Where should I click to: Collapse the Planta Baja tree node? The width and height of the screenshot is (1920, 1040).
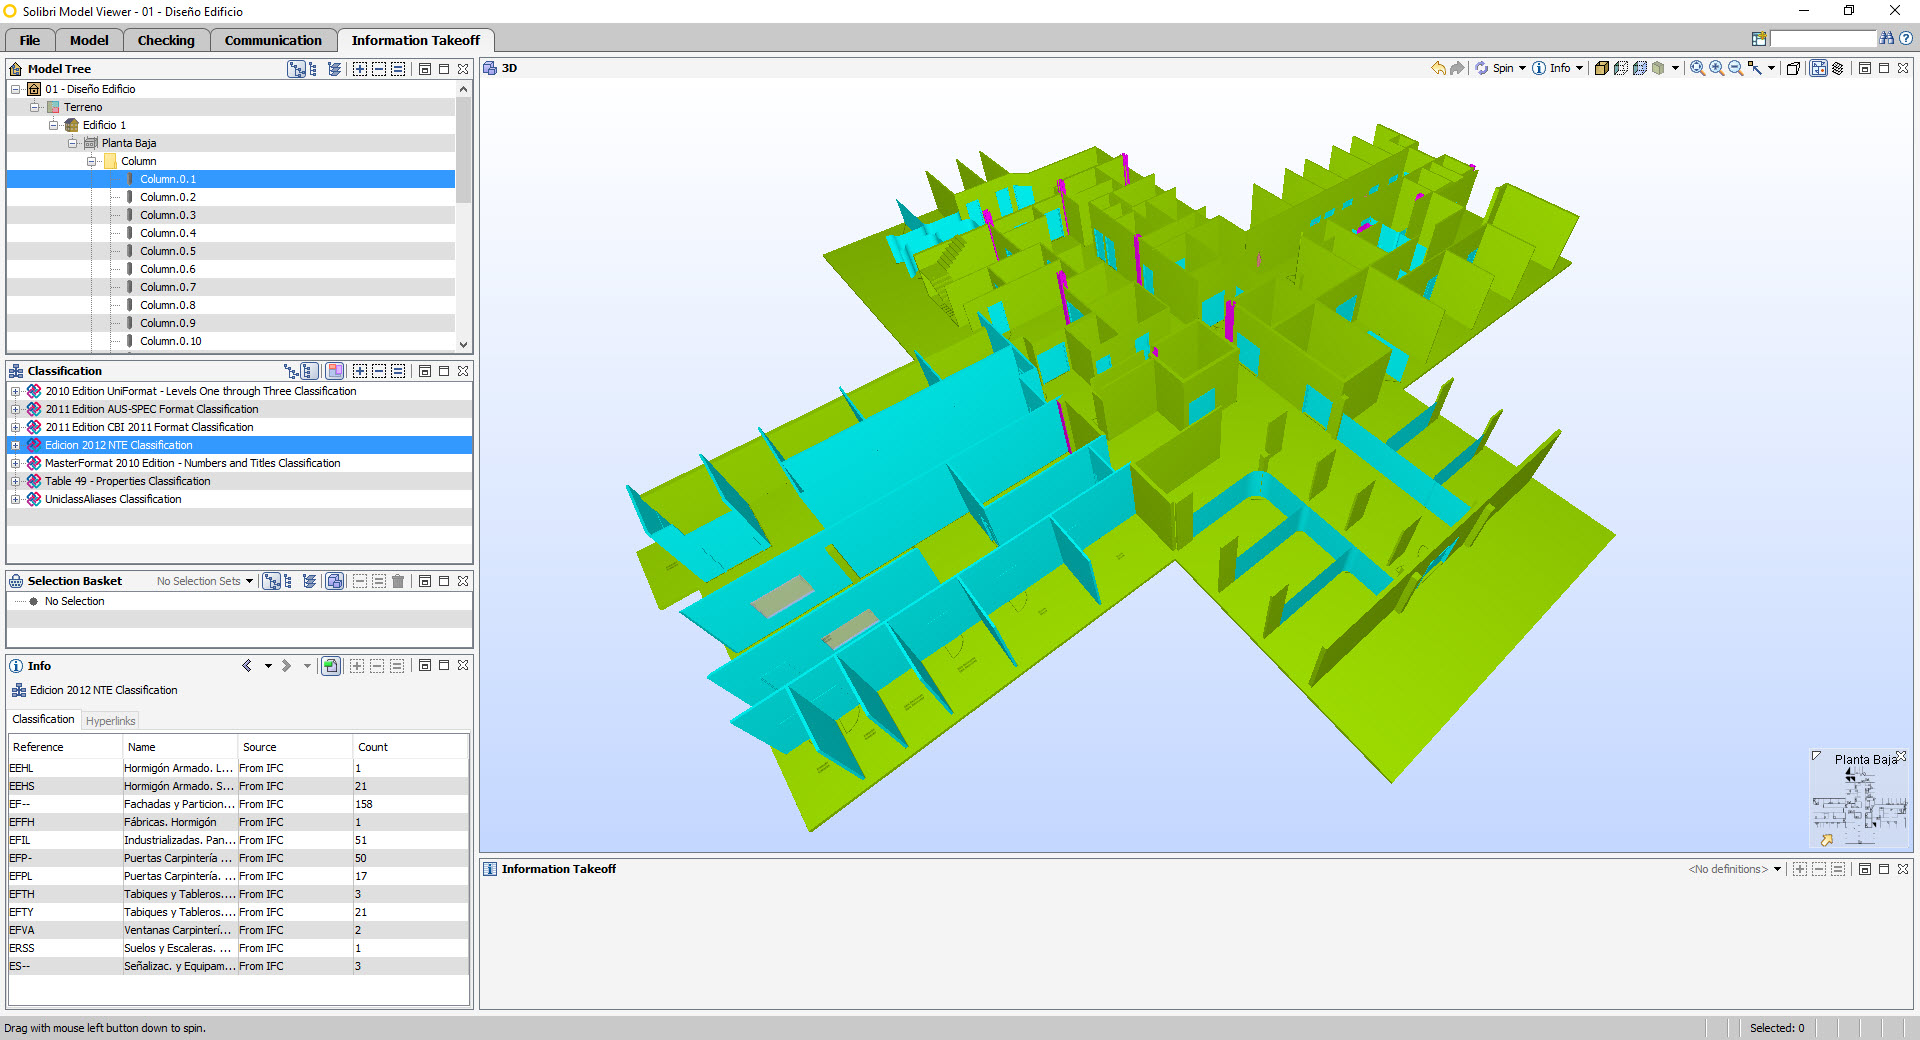pyautogui.click(x=73, y=143)
